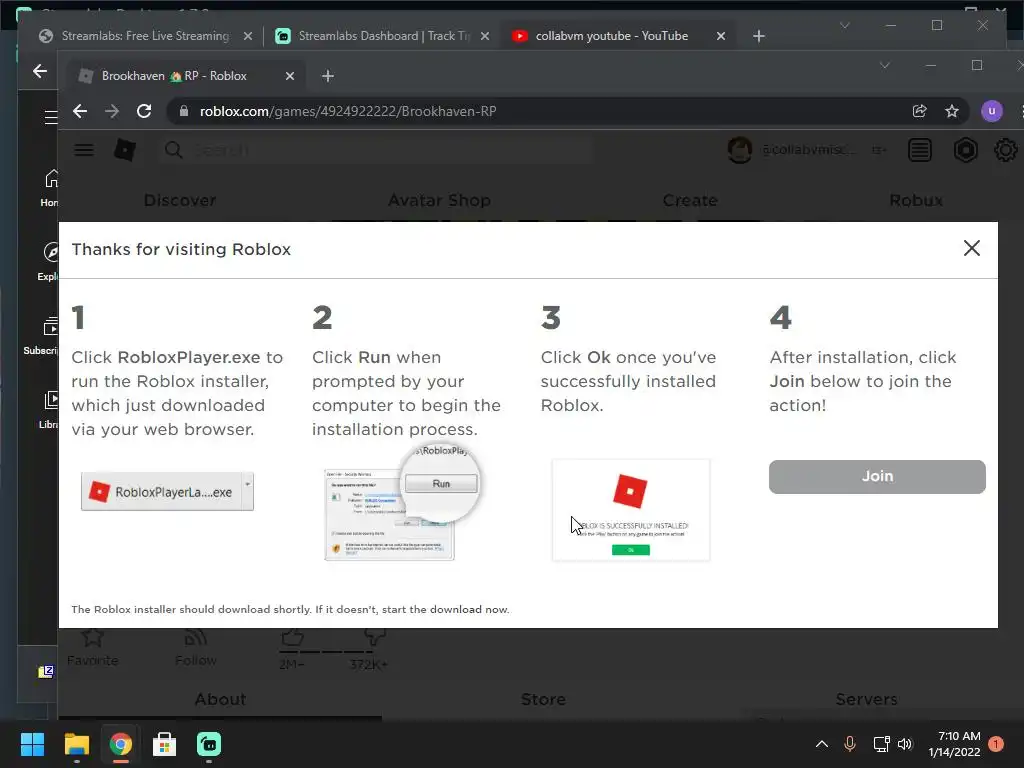Viewport: 1024px width, 768px height.
Task: Click the volume speaker tray icon
Action: pyautogui.click(x=905, y=744)
